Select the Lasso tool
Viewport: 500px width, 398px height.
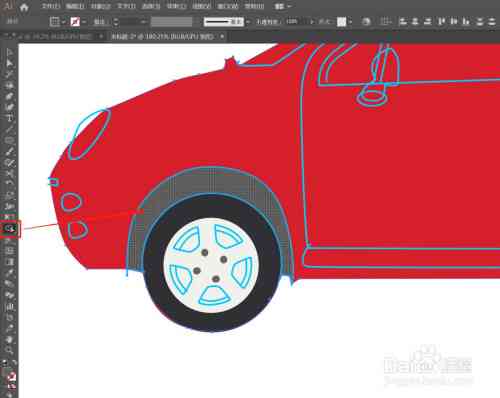tap(9, 85)
